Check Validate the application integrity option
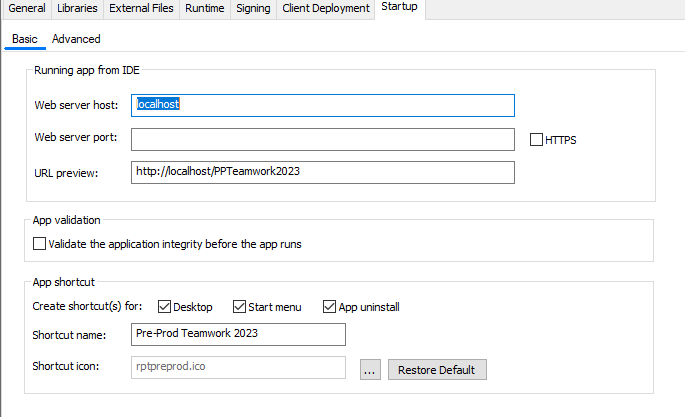The height and width of the screenshot is (417, 685). click(40, 243)
